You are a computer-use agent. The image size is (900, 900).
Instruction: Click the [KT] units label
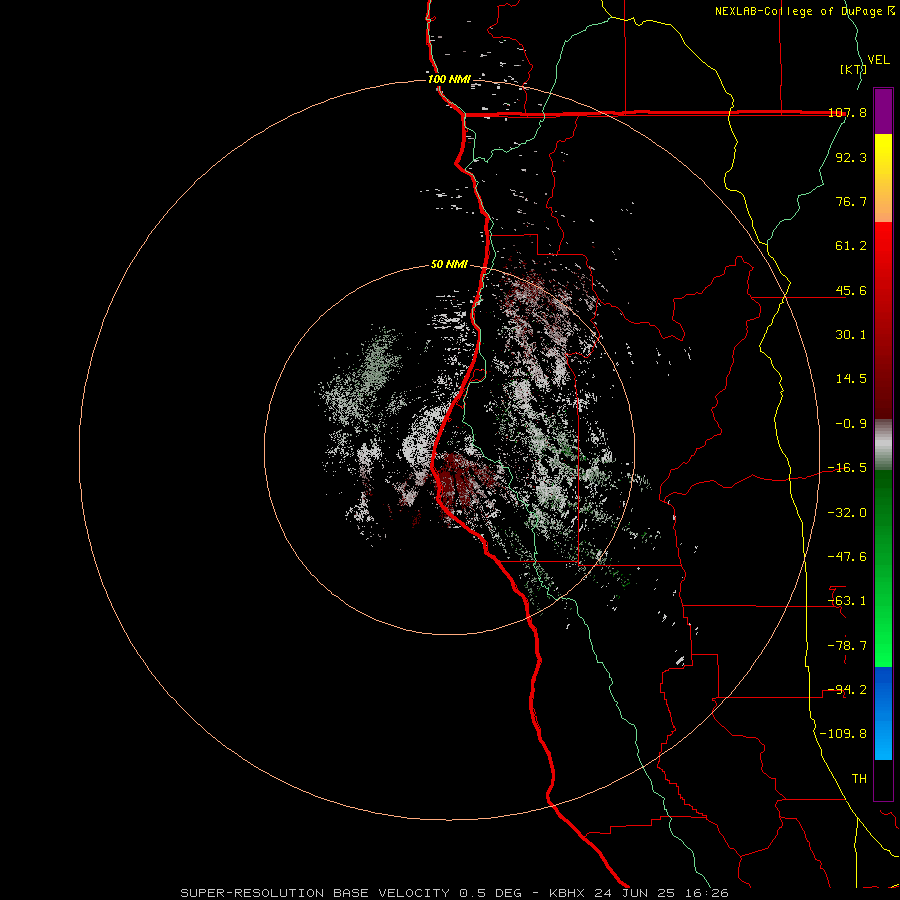click(x=853, y=69)
